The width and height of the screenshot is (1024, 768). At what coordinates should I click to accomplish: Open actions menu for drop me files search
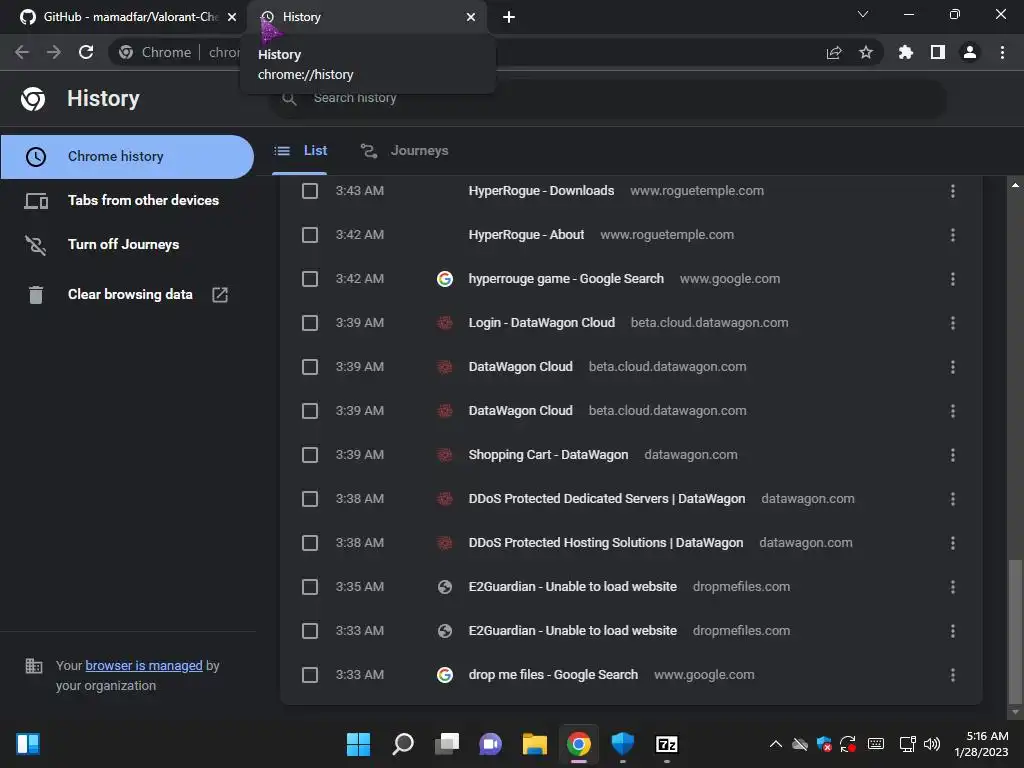tap(953, 675)
